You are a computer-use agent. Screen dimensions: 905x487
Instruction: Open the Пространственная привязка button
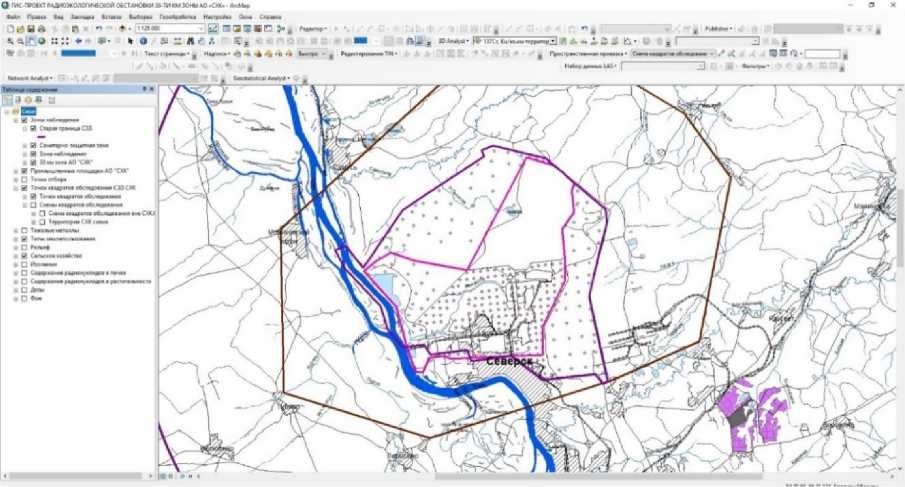588,54
